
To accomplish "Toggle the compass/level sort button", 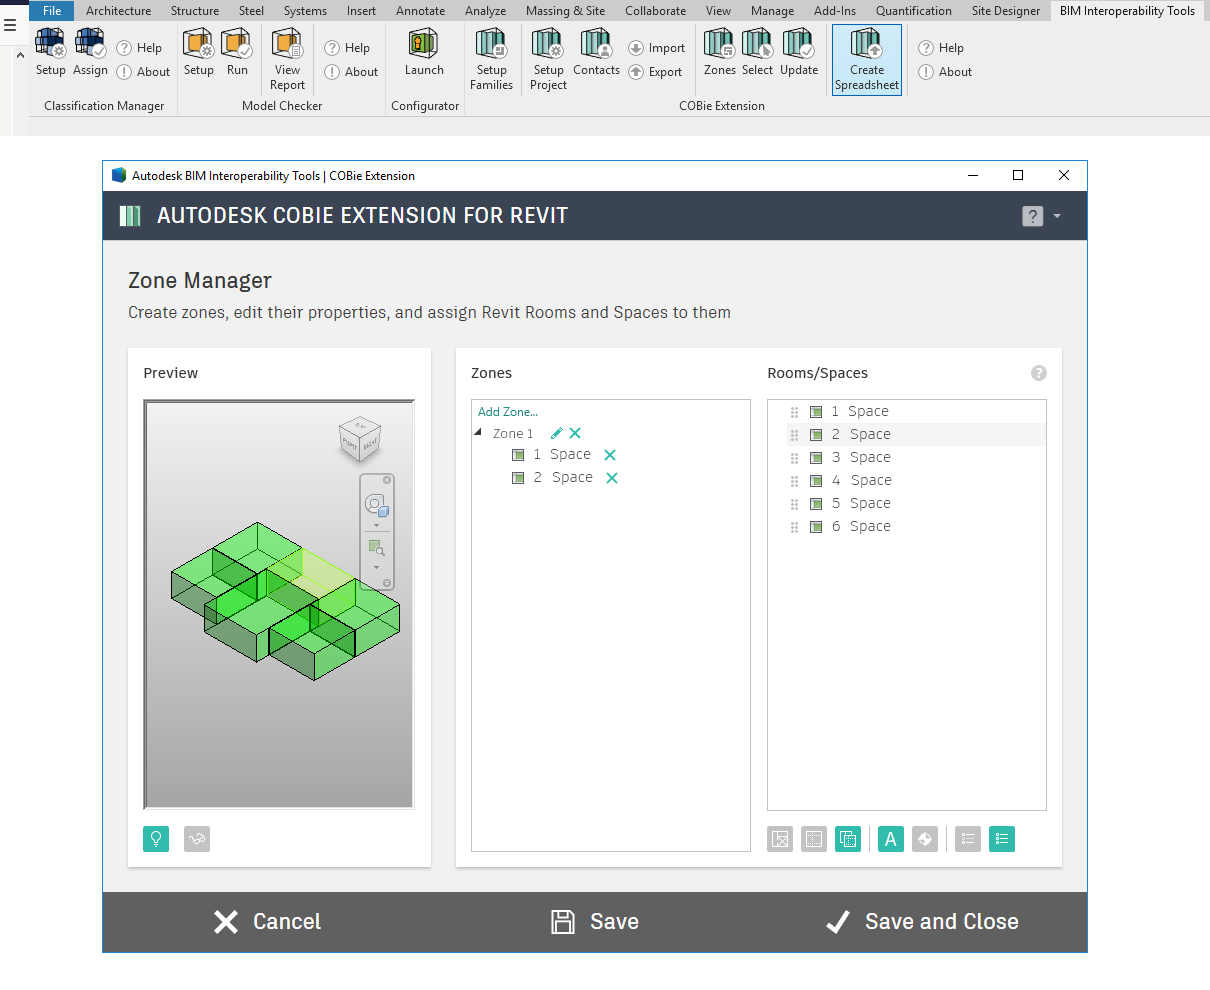I will 925,839.
